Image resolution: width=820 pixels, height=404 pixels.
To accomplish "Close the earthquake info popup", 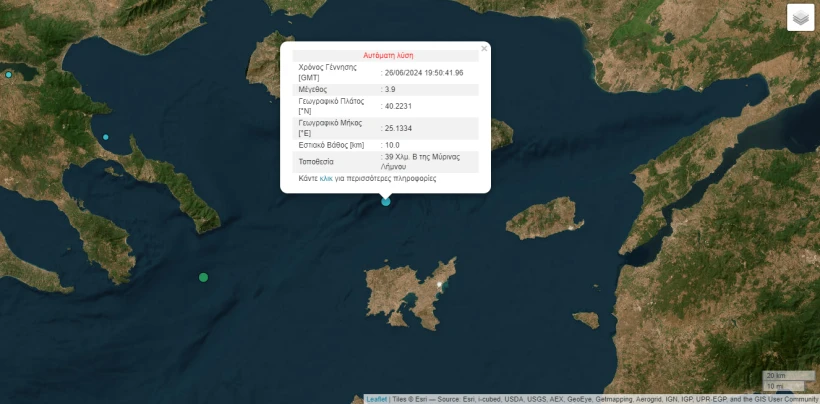I will pos(484,48).
